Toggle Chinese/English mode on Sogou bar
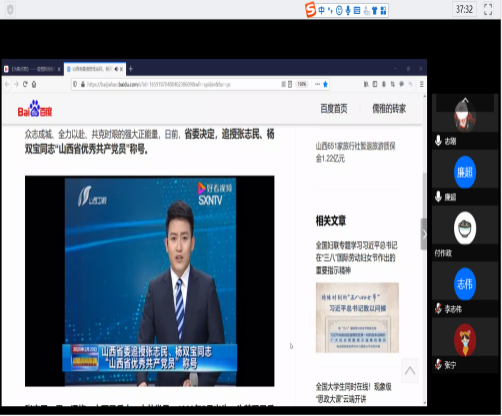The width and height of the screenshot is (502, 416). 321,10
